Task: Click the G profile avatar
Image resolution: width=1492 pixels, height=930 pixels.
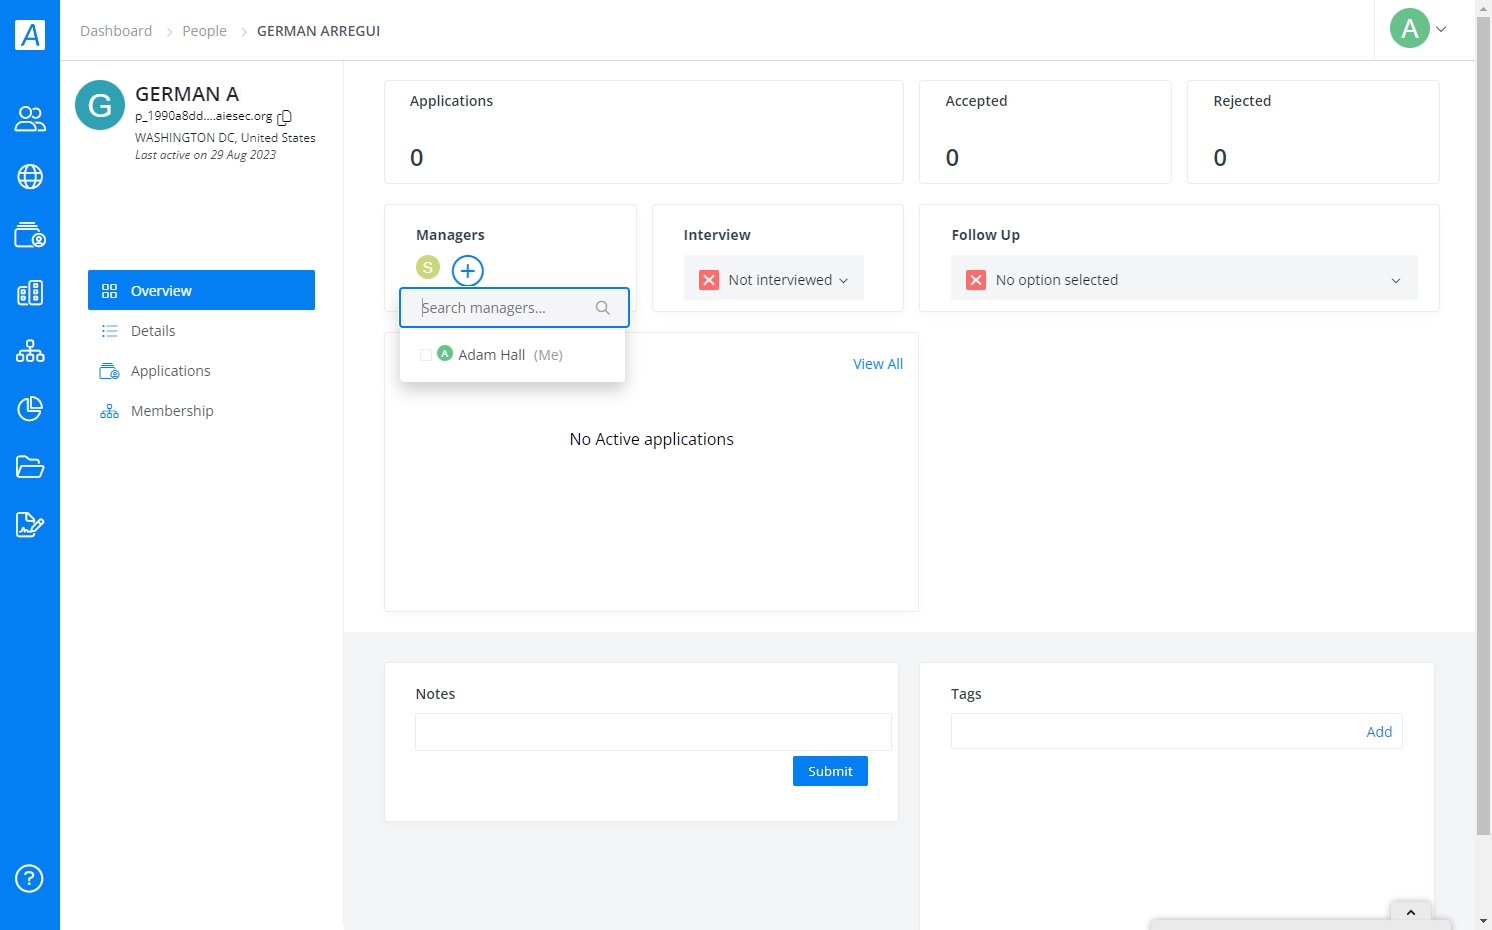Action: coord(100,105)
